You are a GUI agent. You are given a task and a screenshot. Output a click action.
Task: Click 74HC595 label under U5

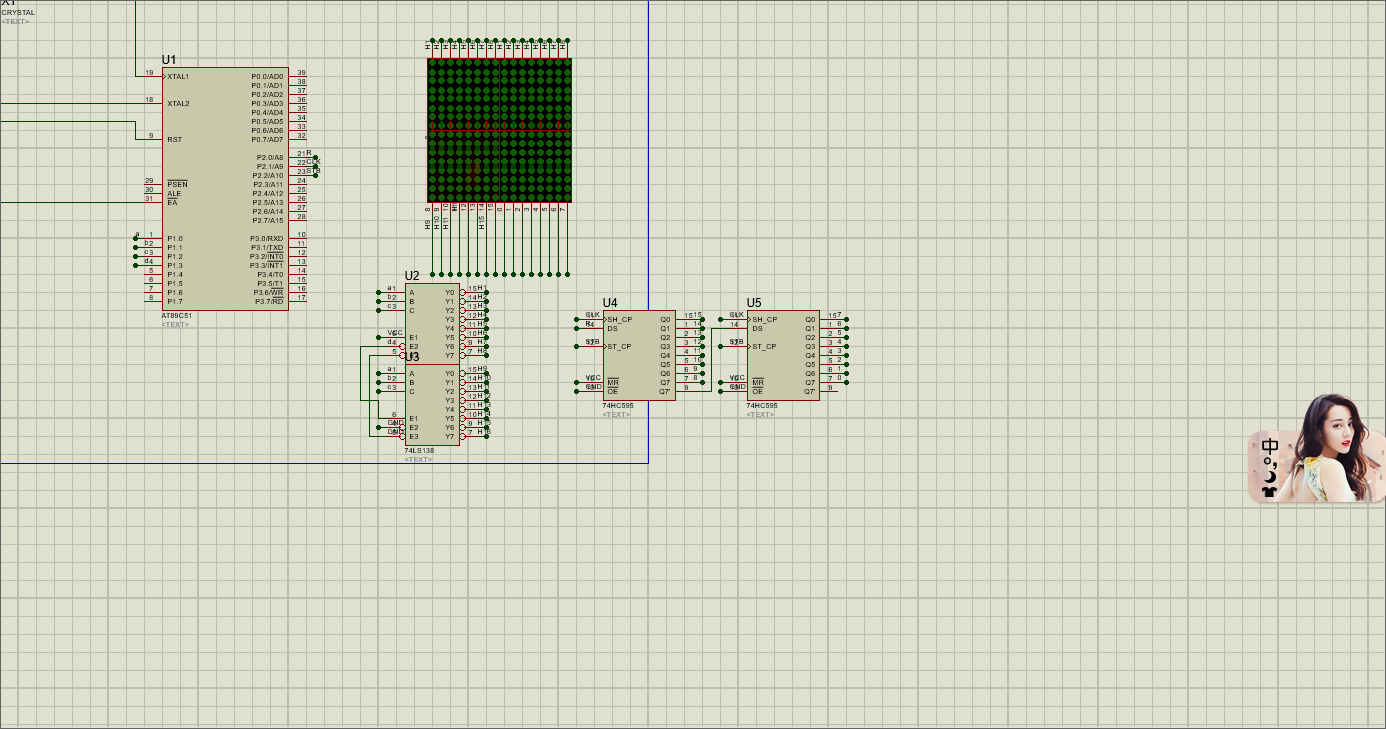(x=762, y=406)
